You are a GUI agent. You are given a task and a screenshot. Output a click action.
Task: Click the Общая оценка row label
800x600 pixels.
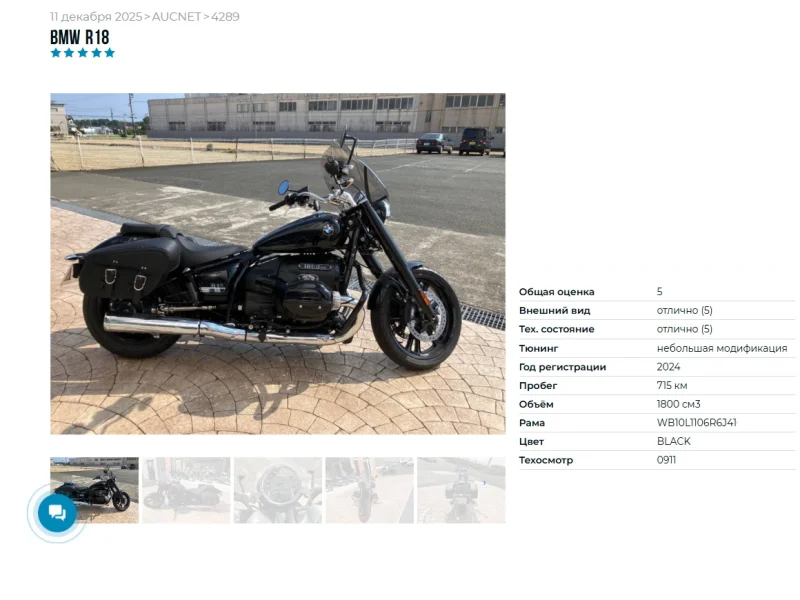[x=557, y=292]
